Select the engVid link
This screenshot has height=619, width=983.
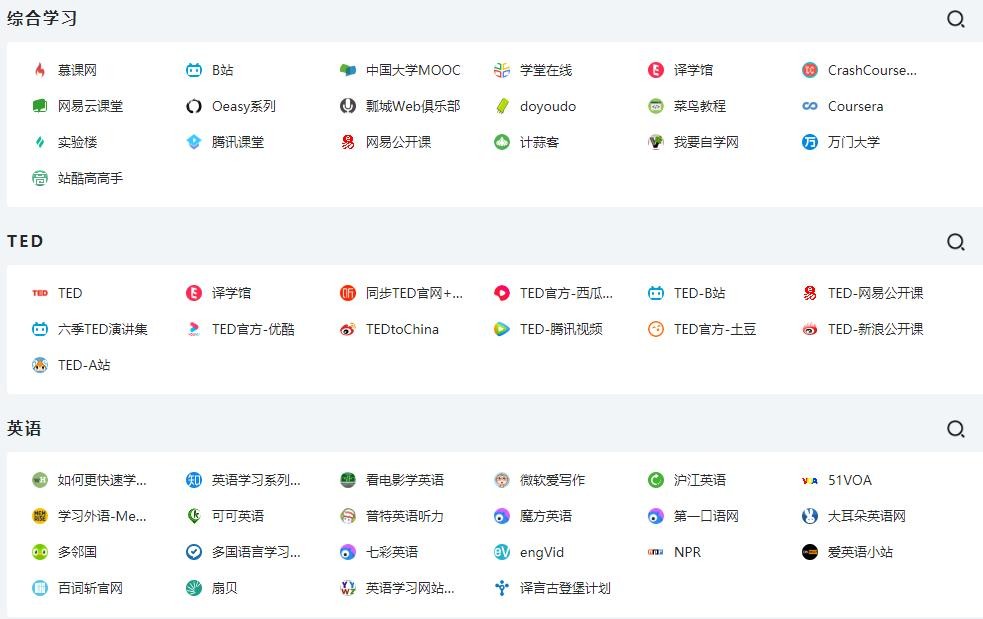coord(541,552)
